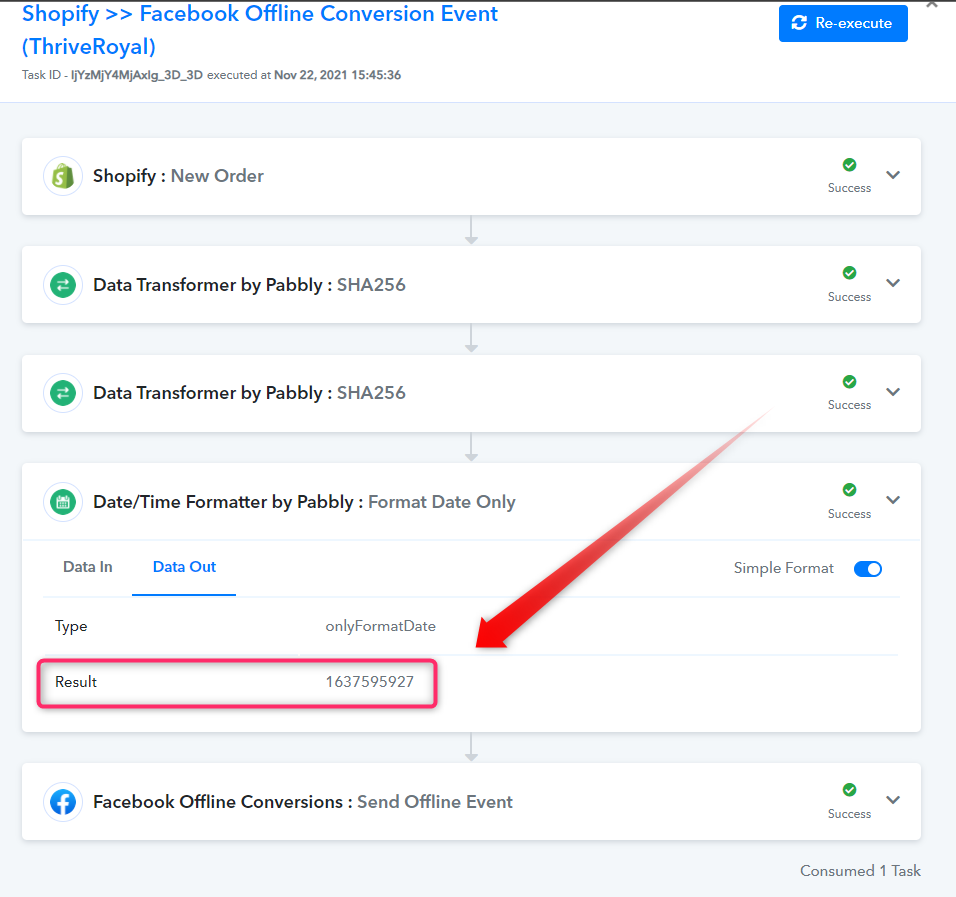
Task: Open the Shopify Facebook Offline Conversion Event title
Action: 260,30
